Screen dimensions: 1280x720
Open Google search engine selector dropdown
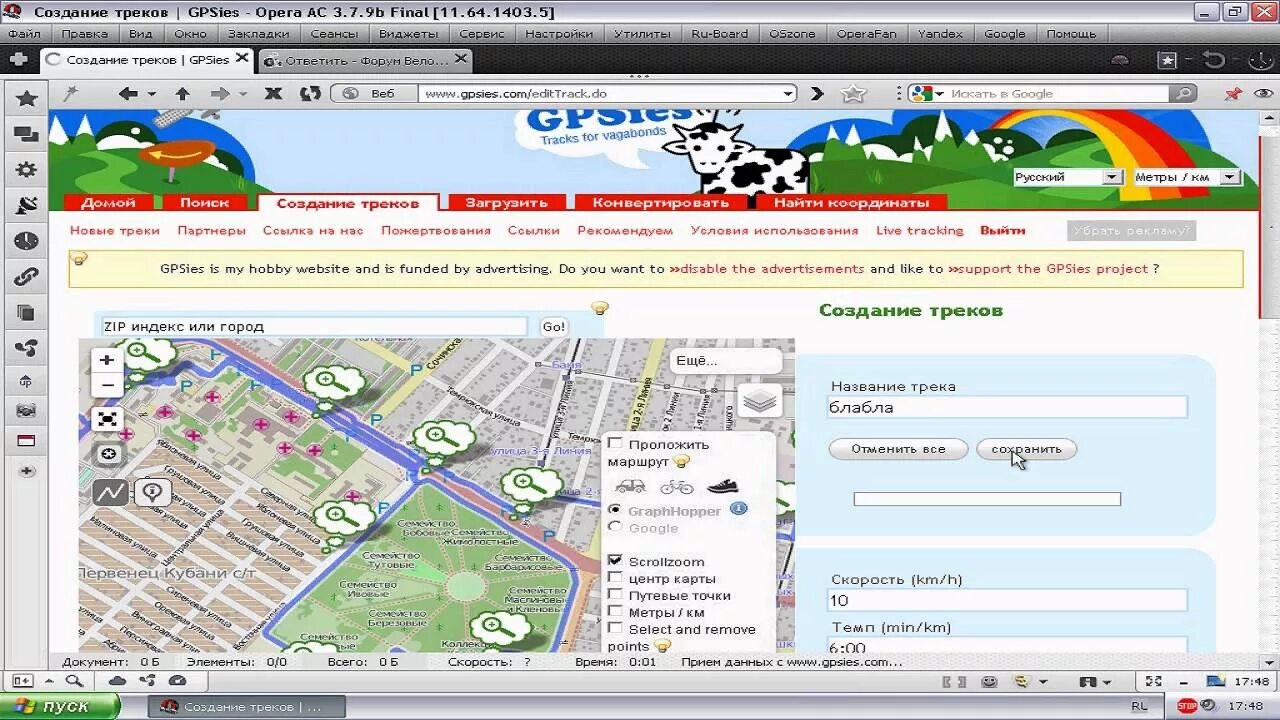927,93
